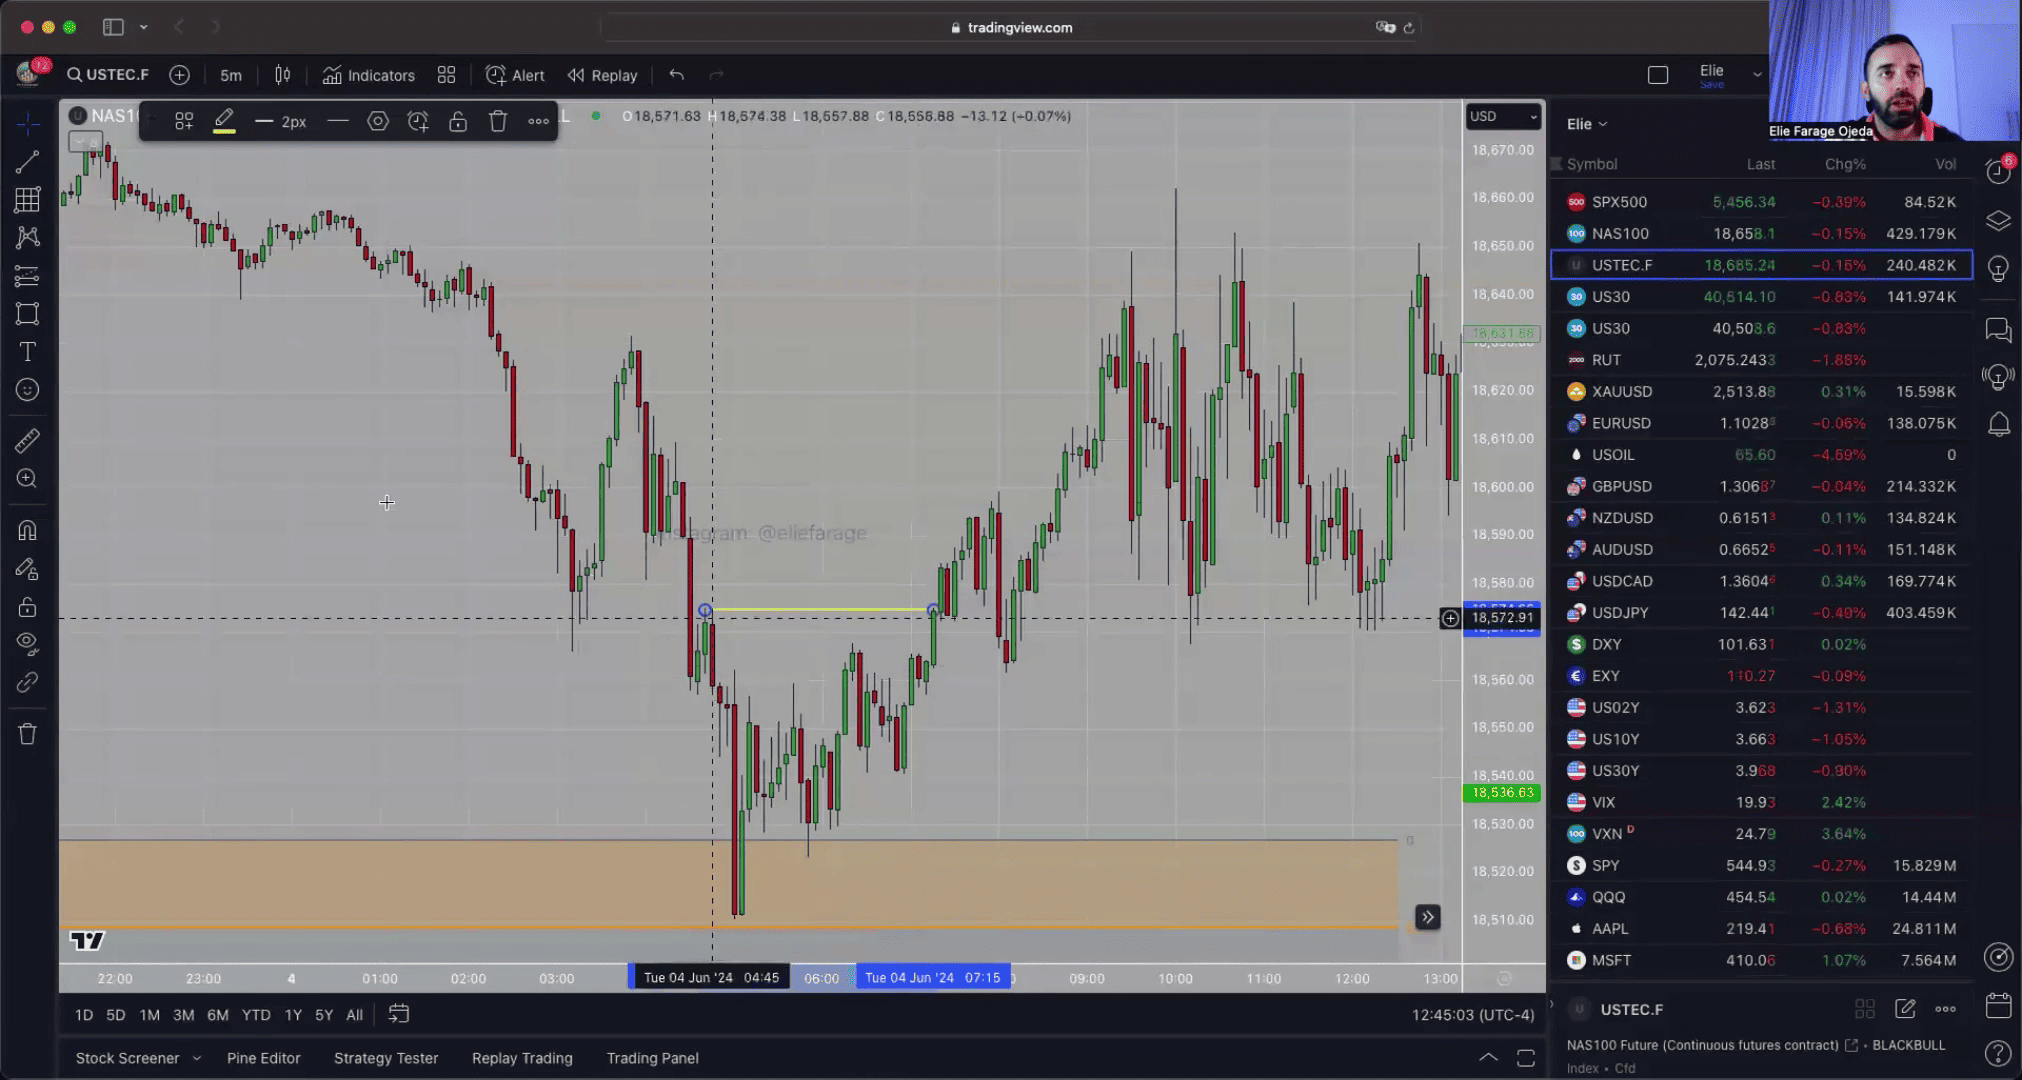Image resolution: width=2022 pixels, height=1080 pixels.
Task: Create an Alert
Action: pos(515,75)
